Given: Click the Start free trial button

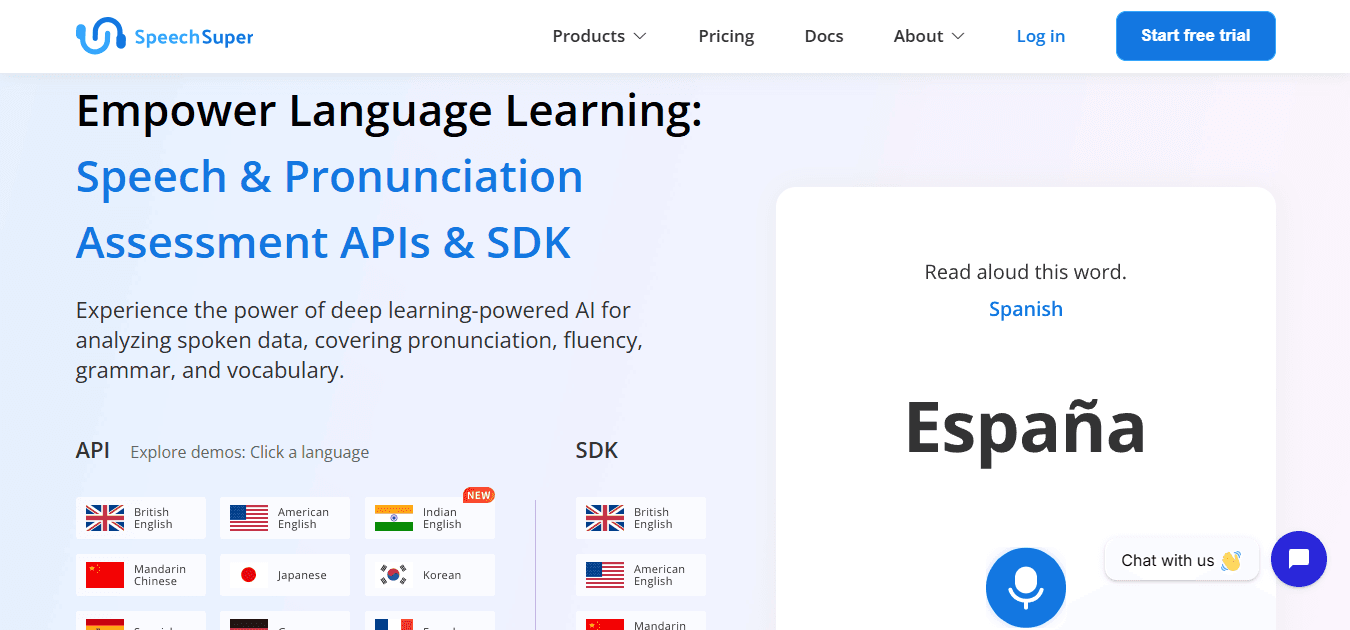Looking at the screenshot, I should pyautogui.click(x=1195, y=36).
